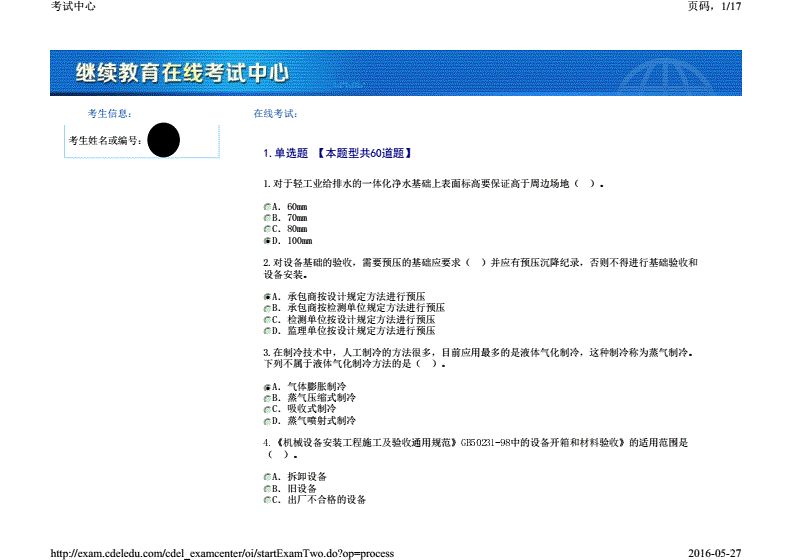Select option D. 100mm for question 1
This screenshot has width=792, height=560.
[x=267, y=241]
